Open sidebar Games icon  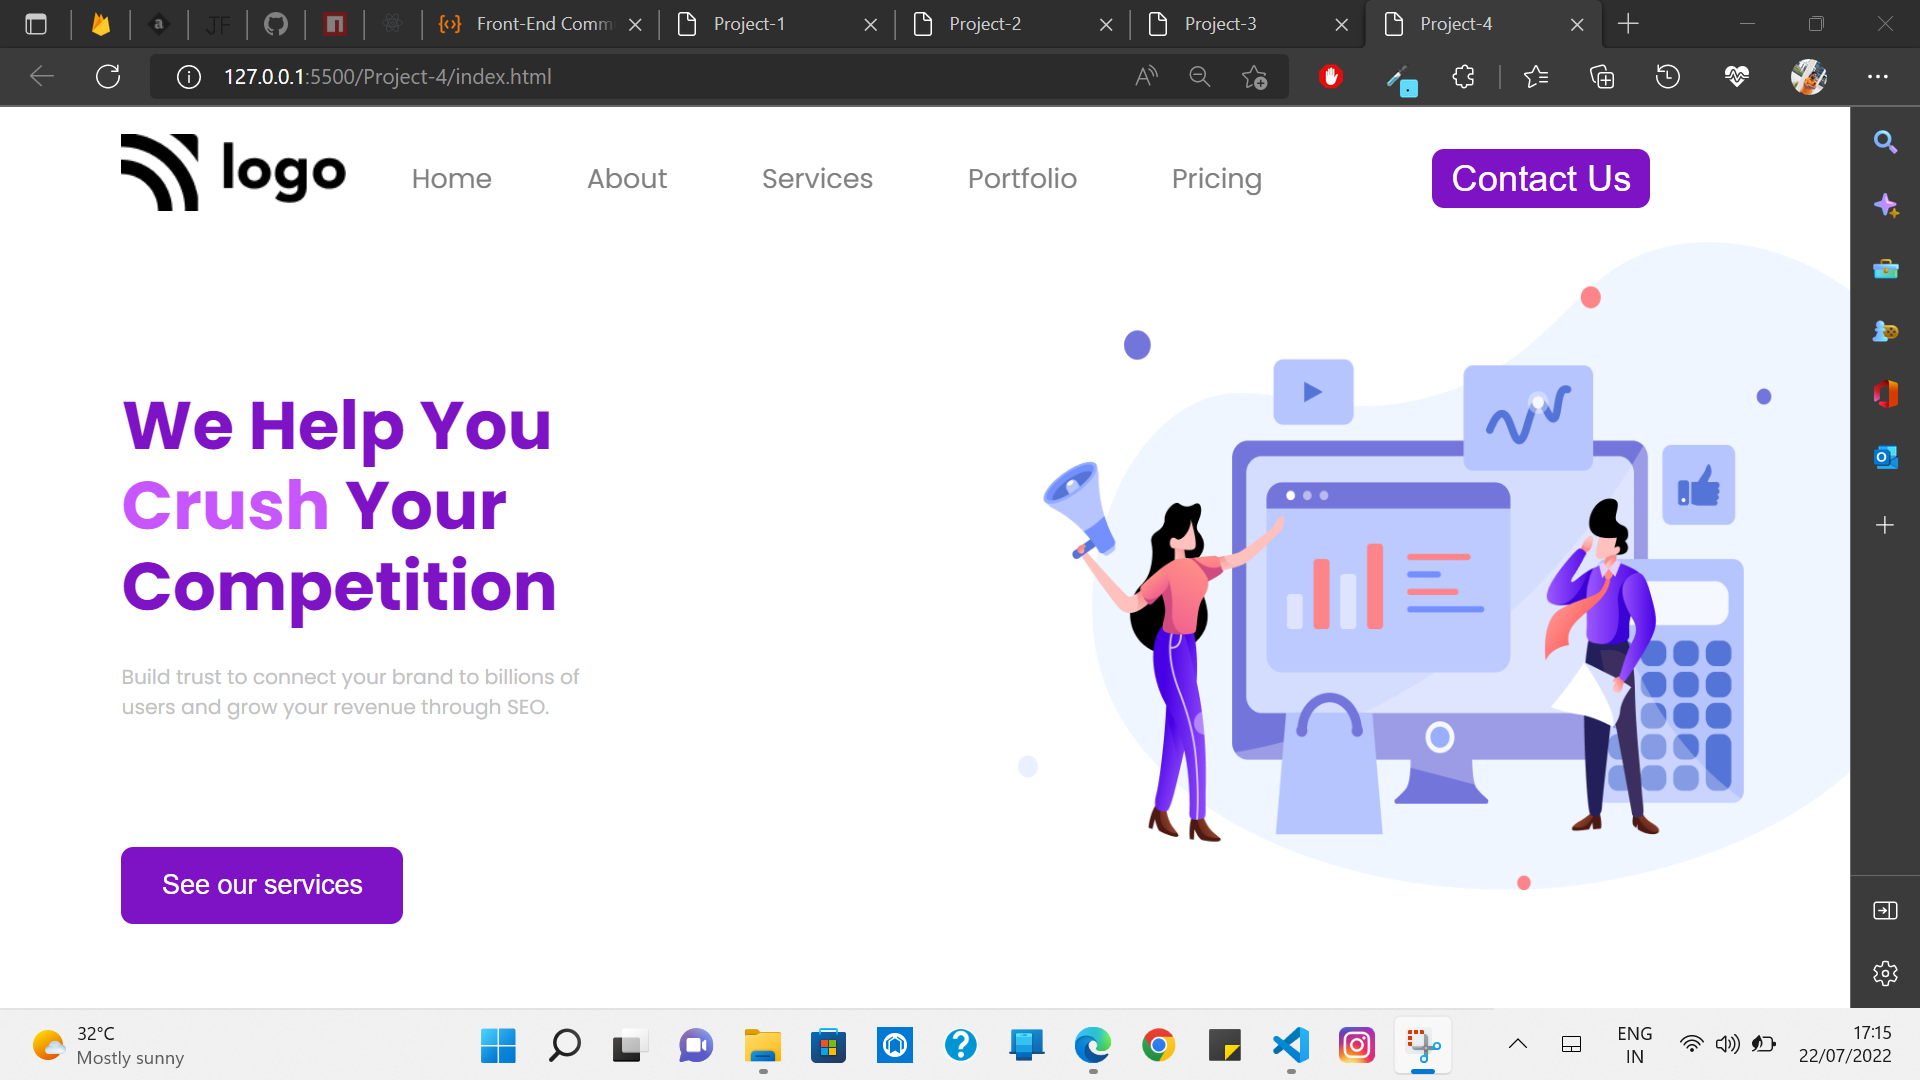1885,331
